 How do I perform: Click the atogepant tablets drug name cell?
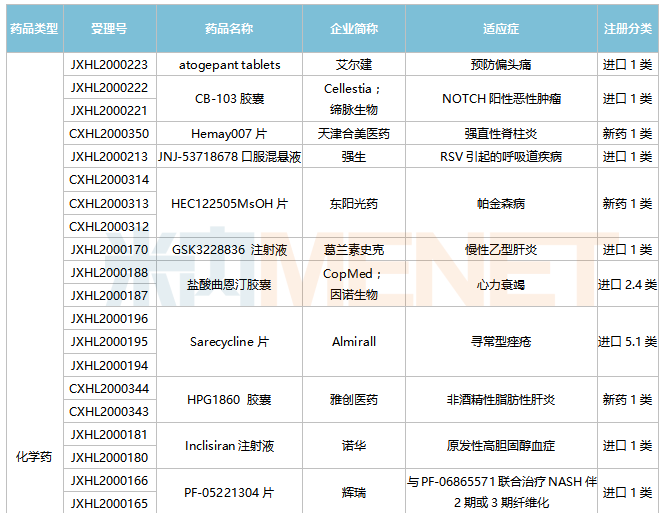click(229, 64)
